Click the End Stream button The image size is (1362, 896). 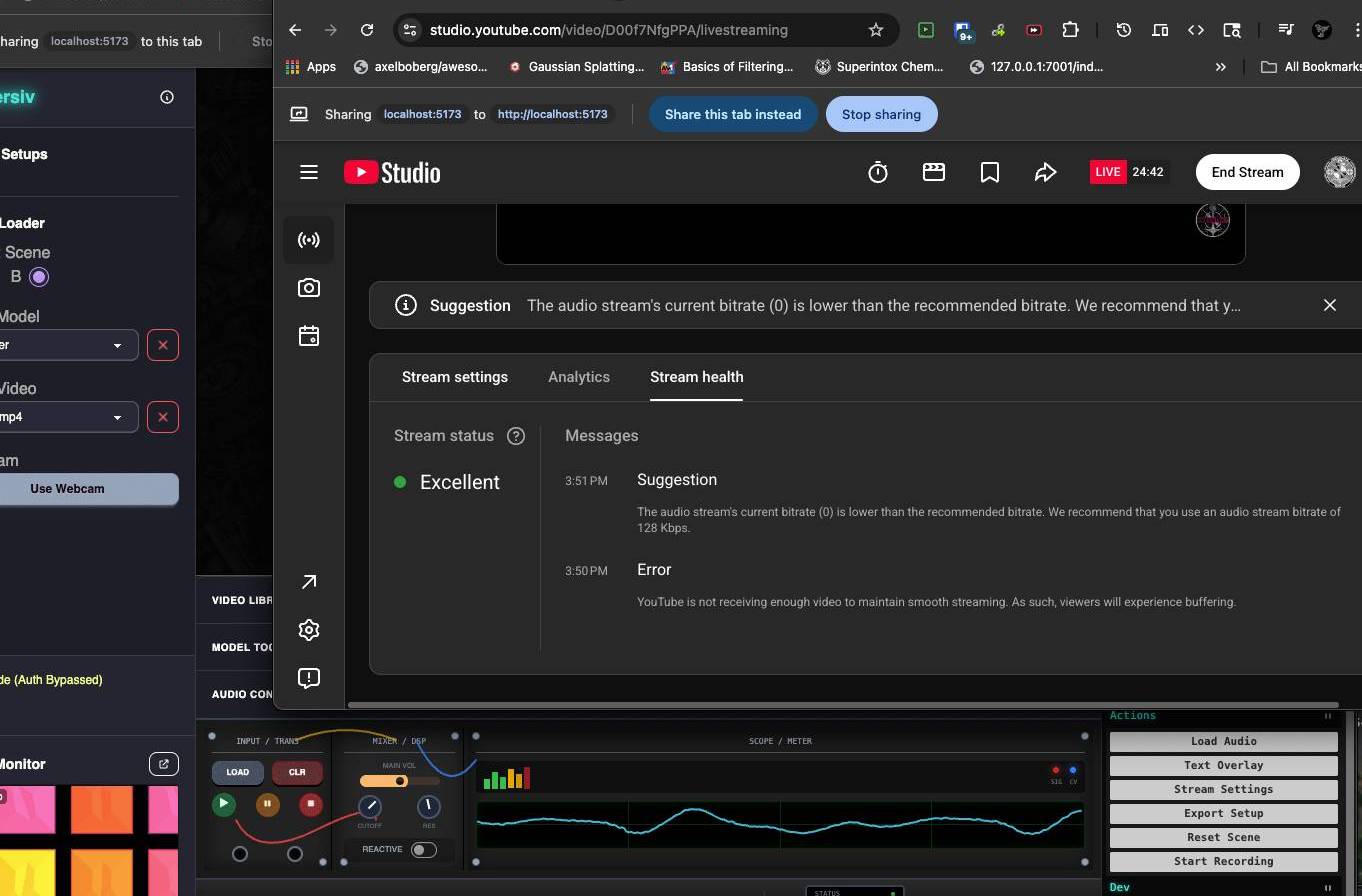(x=1247, y=172)
